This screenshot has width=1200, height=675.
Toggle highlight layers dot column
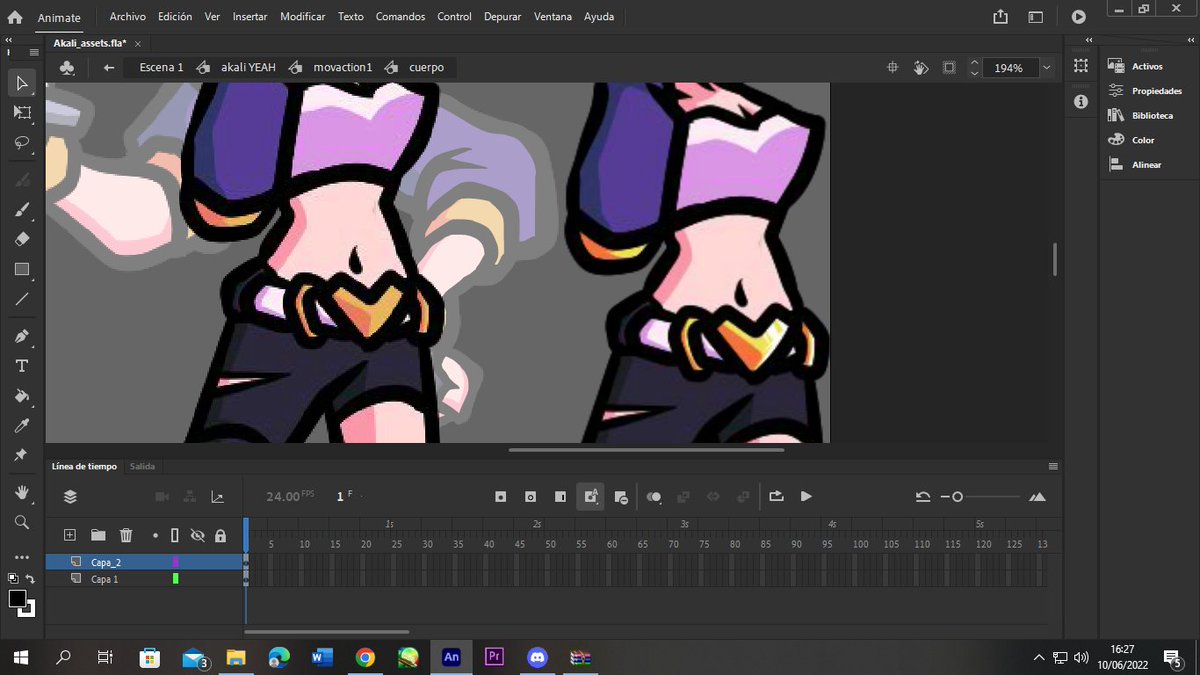pos(155,536)
